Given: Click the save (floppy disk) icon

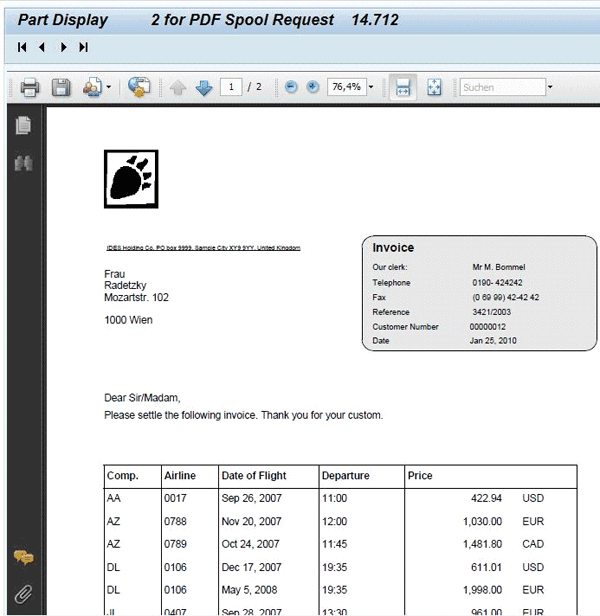Looking at the screenshot, I should point(60,88).
